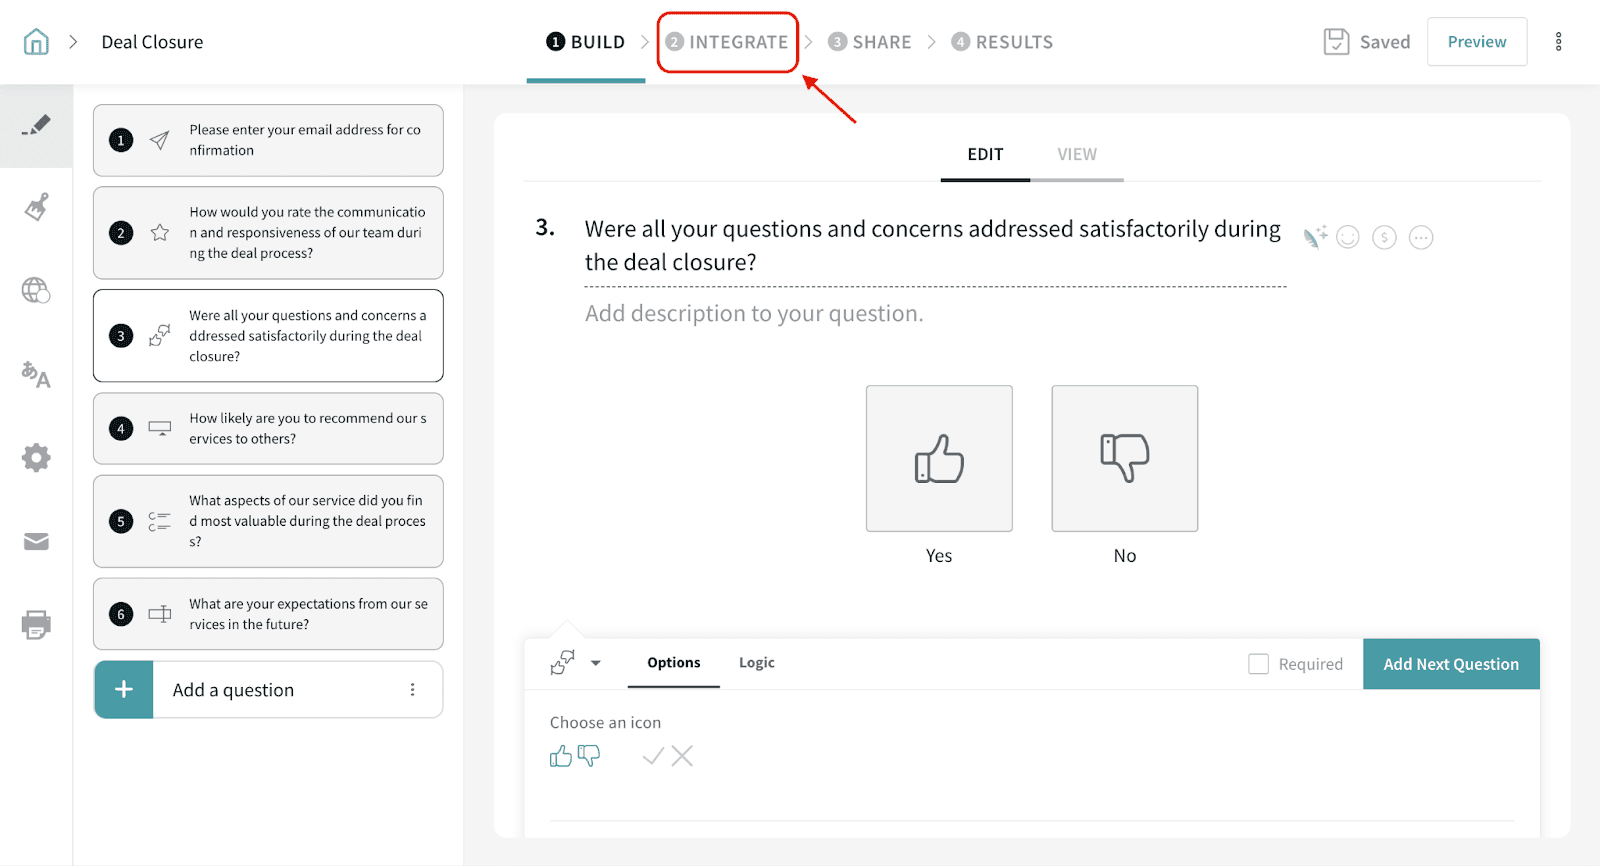Click the printer icon in the sidebar
This screenshot has width=1600, height=866.
(36, 625)
